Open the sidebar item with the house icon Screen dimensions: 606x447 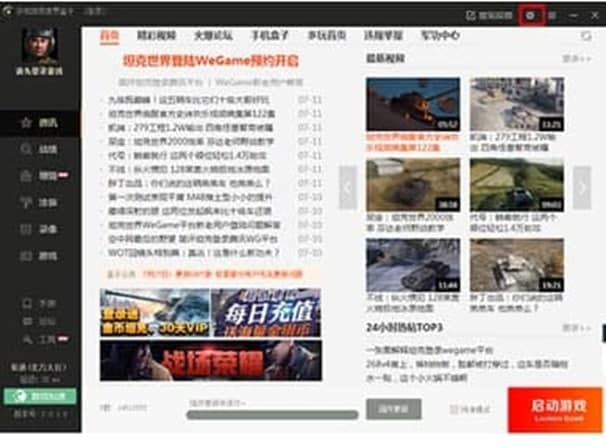point(43,176)
